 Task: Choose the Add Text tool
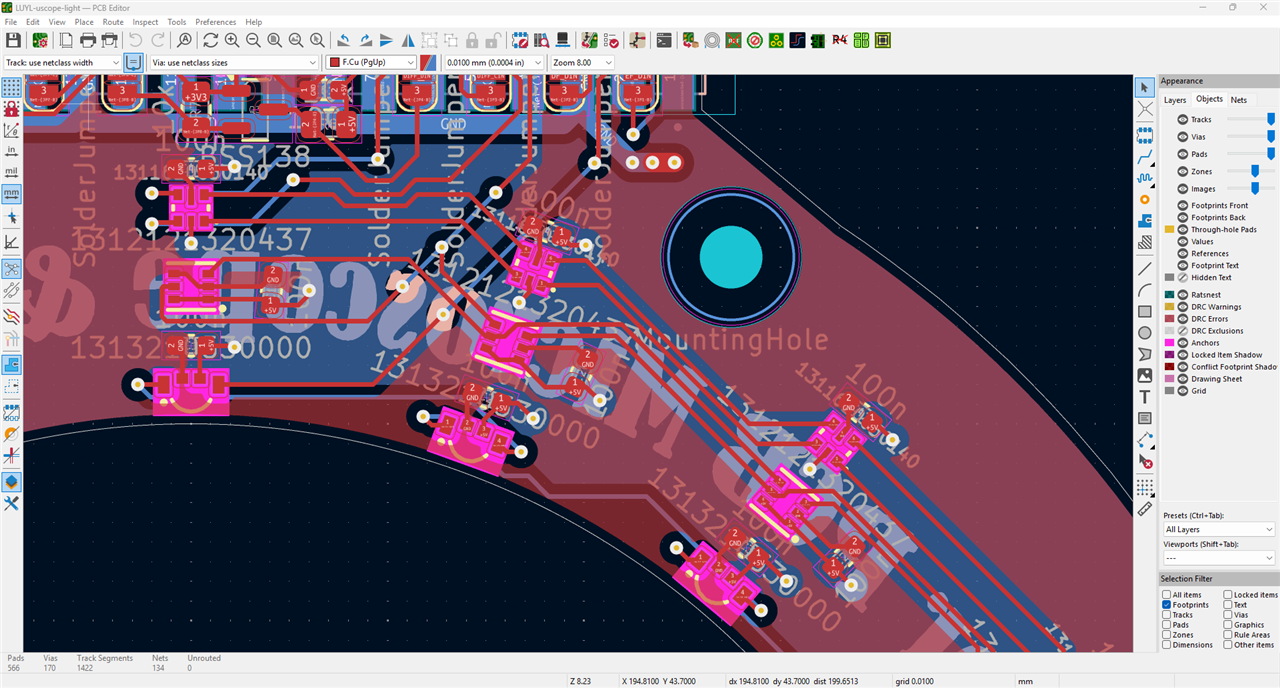1145,397
